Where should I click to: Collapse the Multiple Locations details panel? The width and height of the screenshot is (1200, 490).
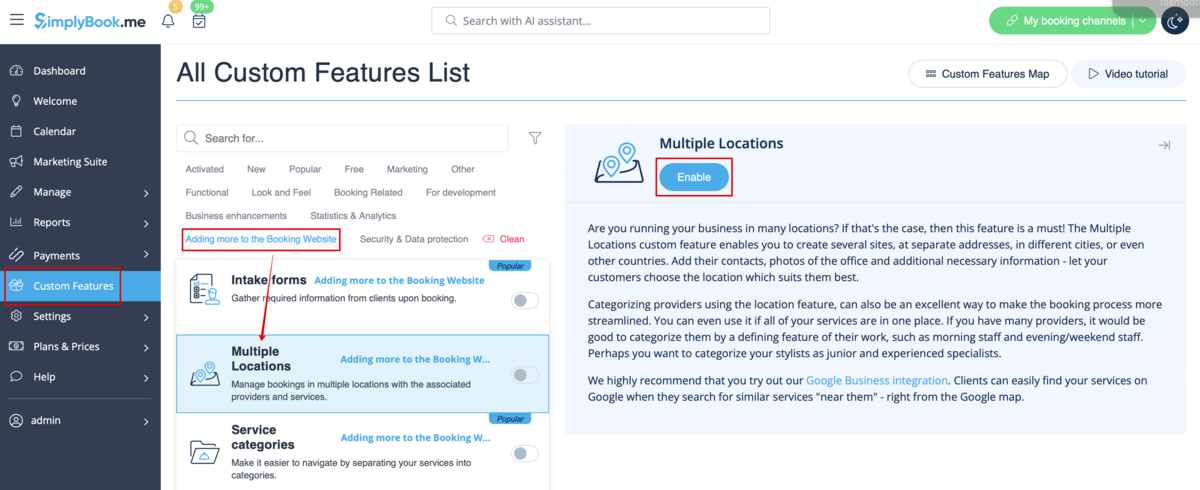point(1164,145)
